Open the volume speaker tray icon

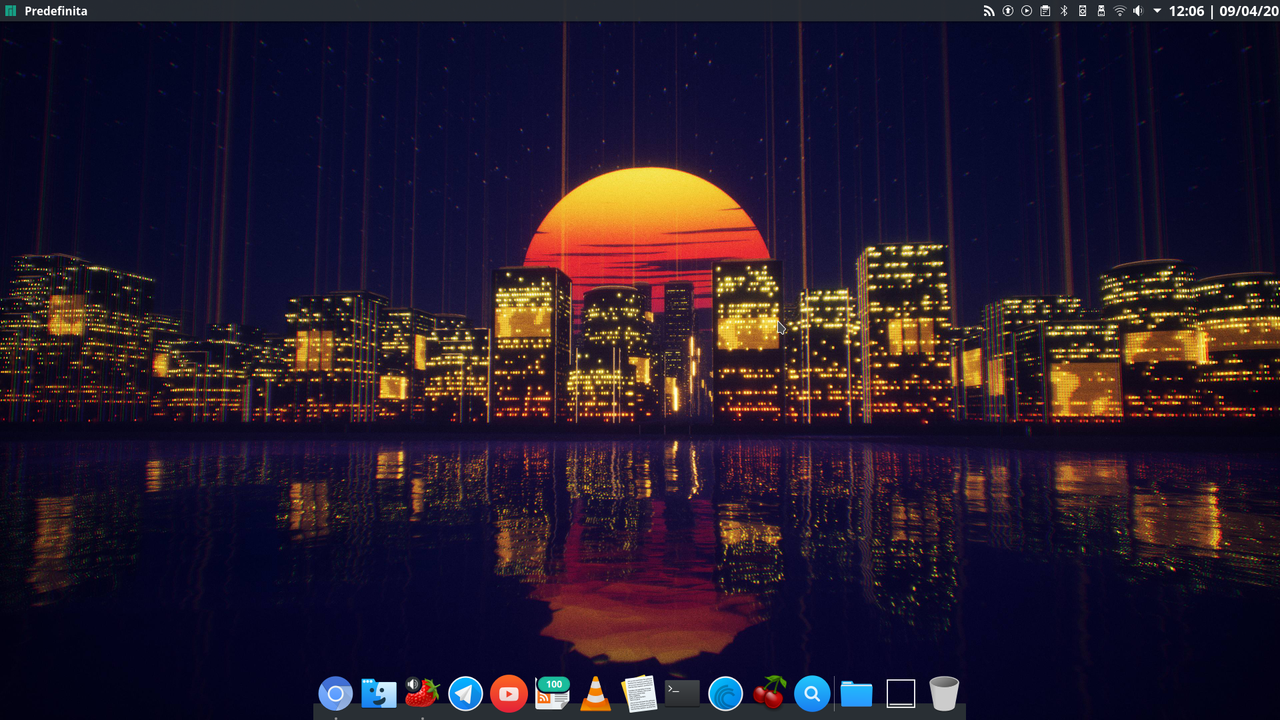tap(1139, 11)
